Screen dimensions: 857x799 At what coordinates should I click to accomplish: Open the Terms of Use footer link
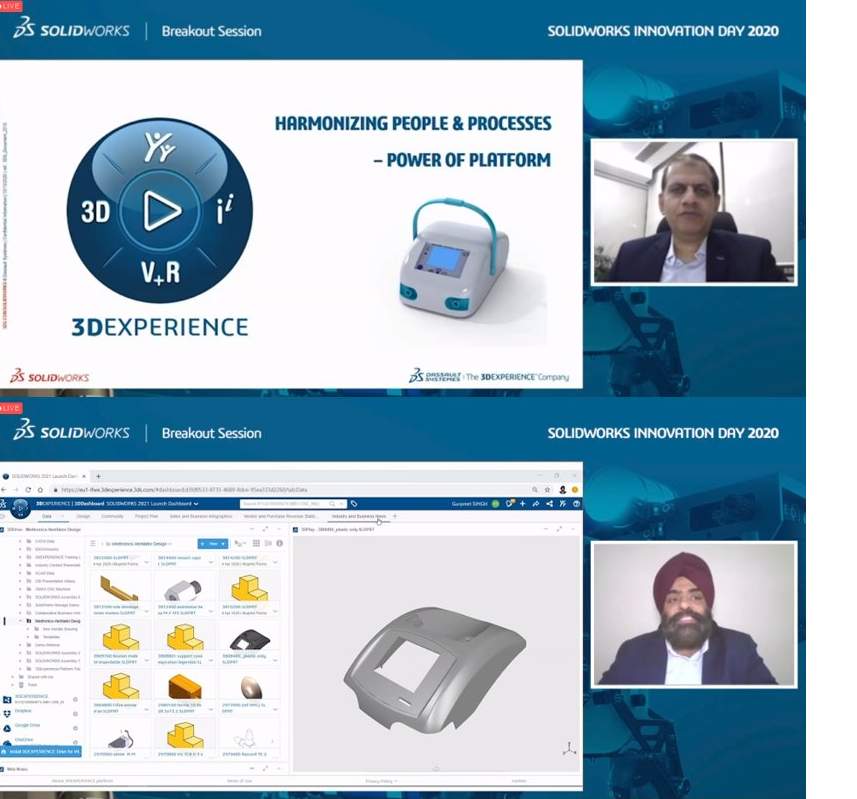coord(239,781)
